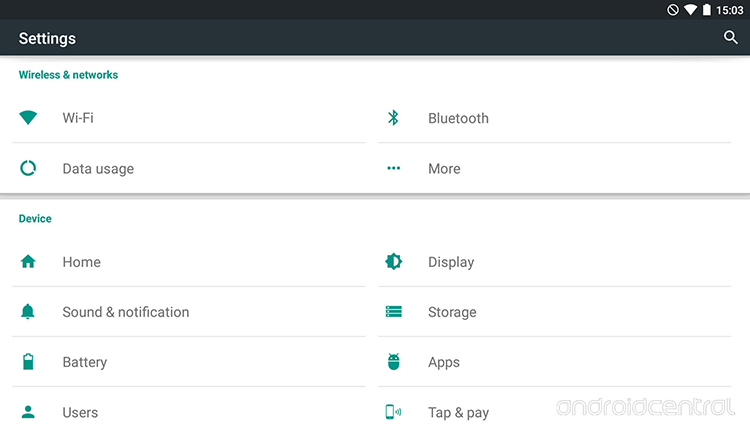Viewport: 750px width, 431px height.
Task: Tap the Battery icon in Device list
Action: pos(28,362)
